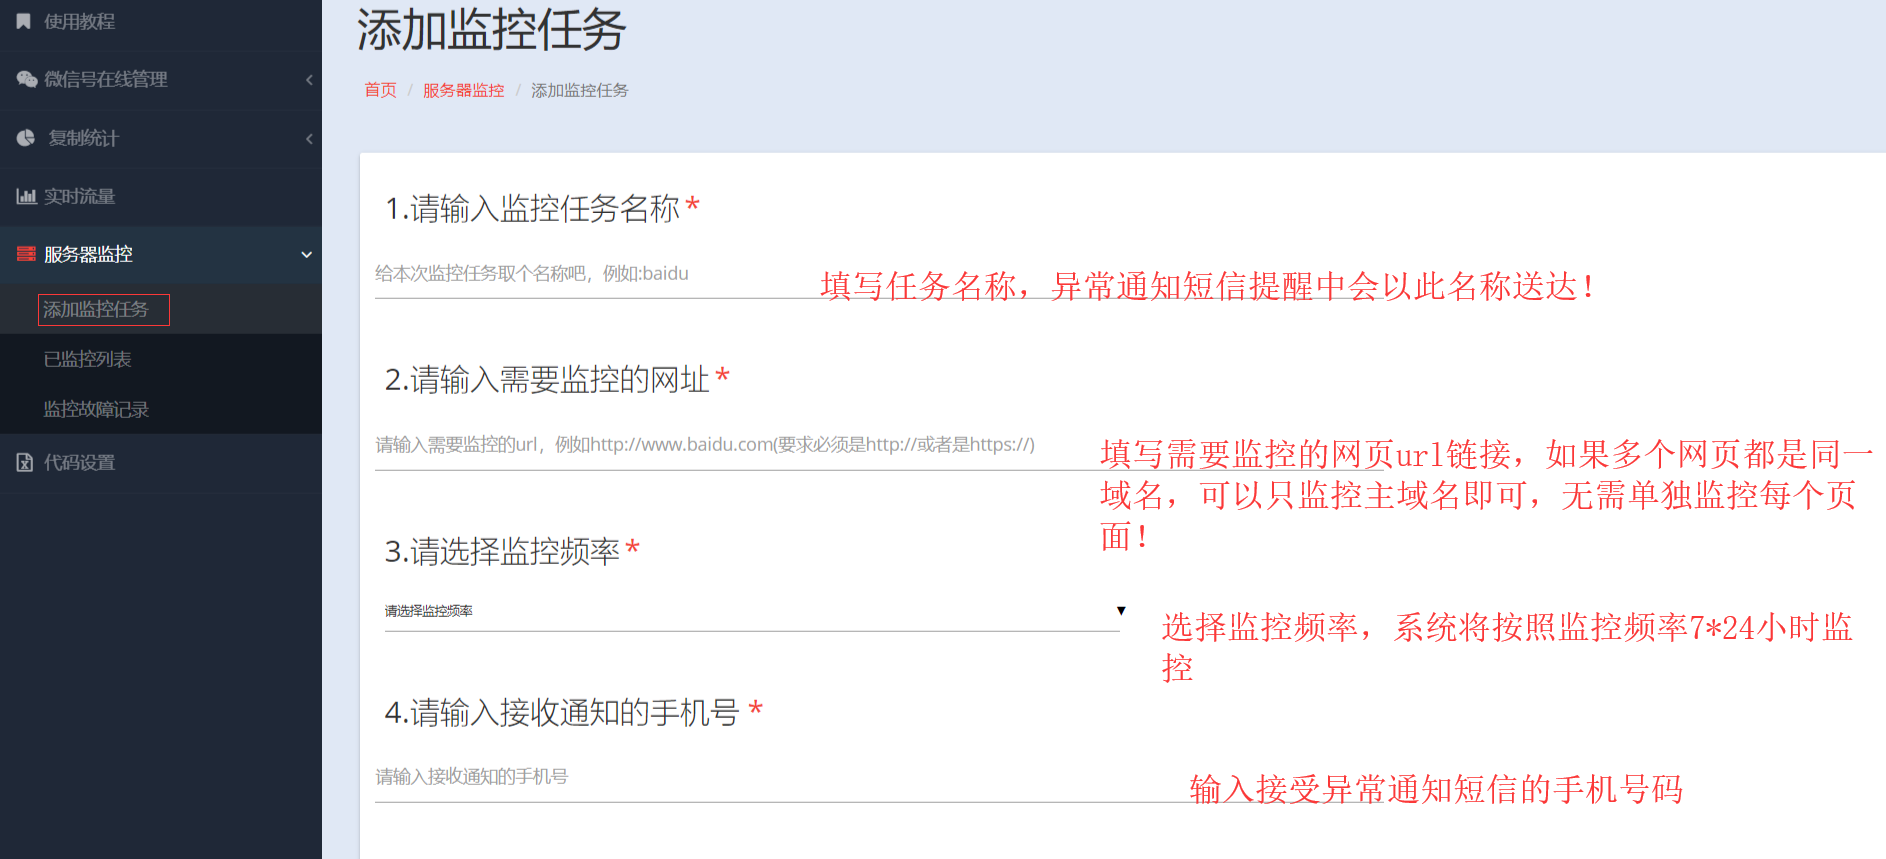Screen dimensions: 1886x859
Task: Click the bar chart icon beside 实时流量
Action: [x=26, y=196]
